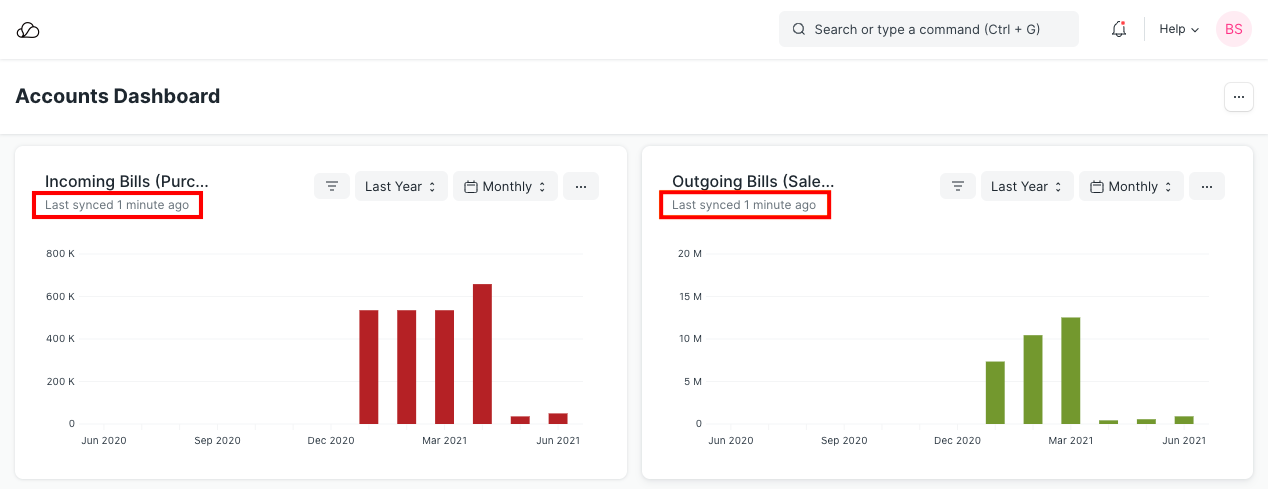Image resolution: width=1268 pixels, height=489 pixels.
Task: Open the BS user avatar menu
Action: click(1233, 29)
